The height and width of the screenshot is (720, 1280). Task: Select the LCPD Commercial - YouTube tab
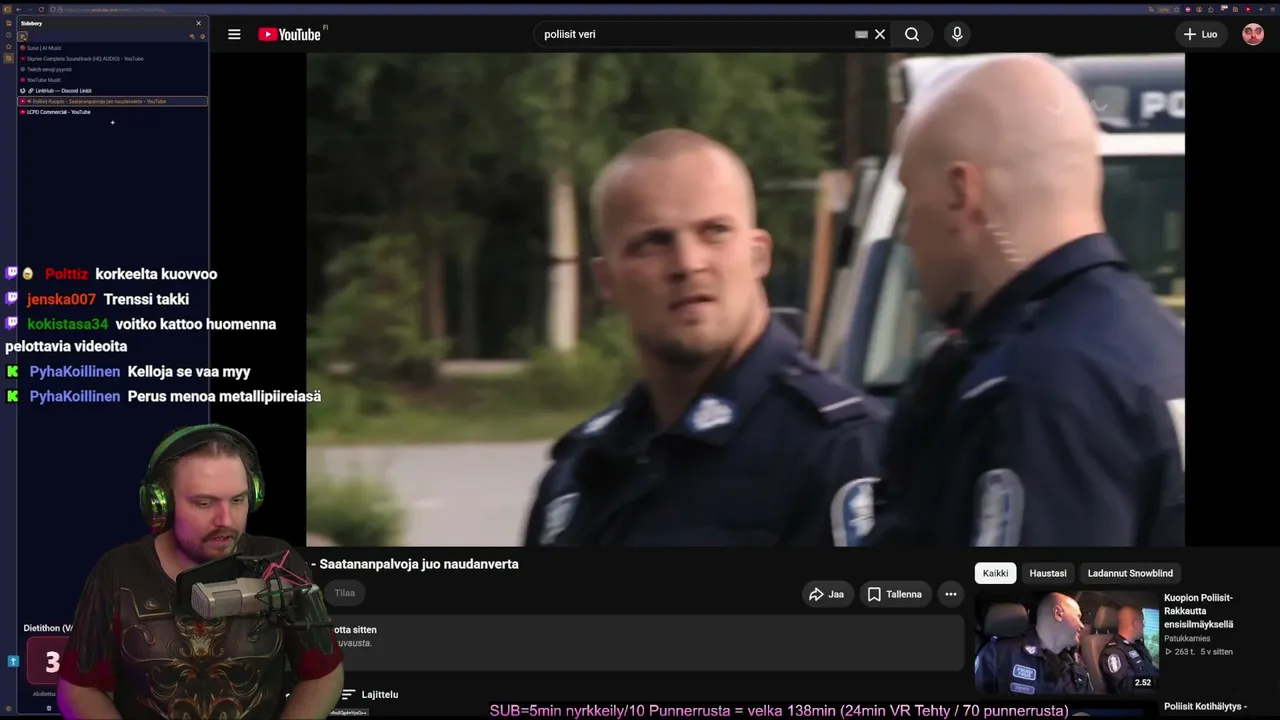click(112, 112)
